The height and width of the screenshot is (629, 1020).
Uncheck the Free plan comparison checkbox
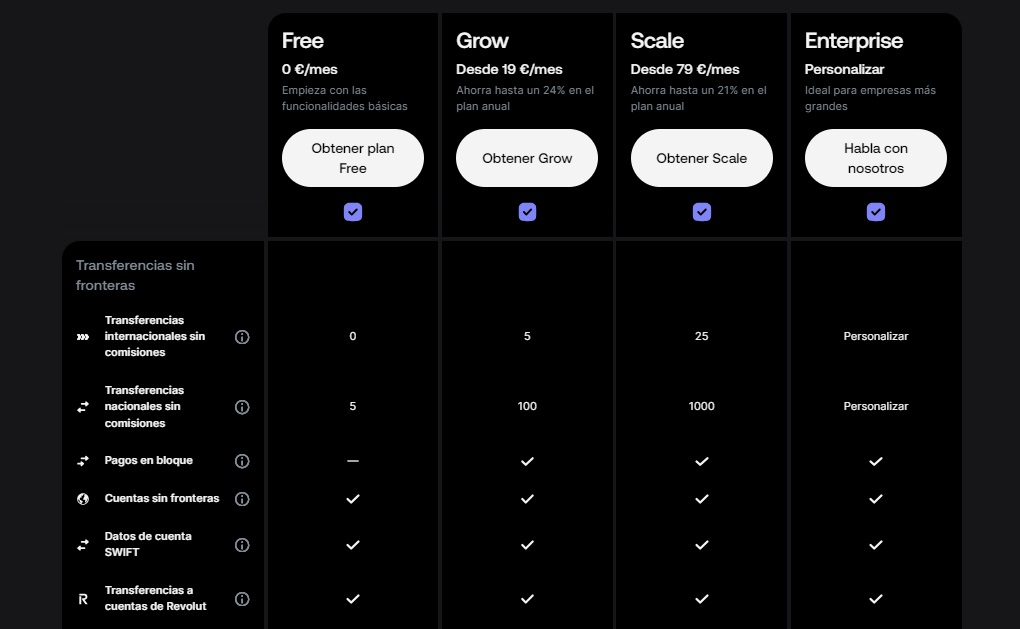(352, 211)
